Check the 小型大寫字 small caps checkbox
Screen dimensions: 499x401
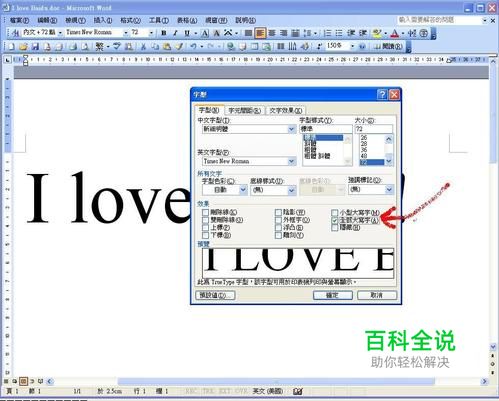pyautogui.click(x=335, y=212)
